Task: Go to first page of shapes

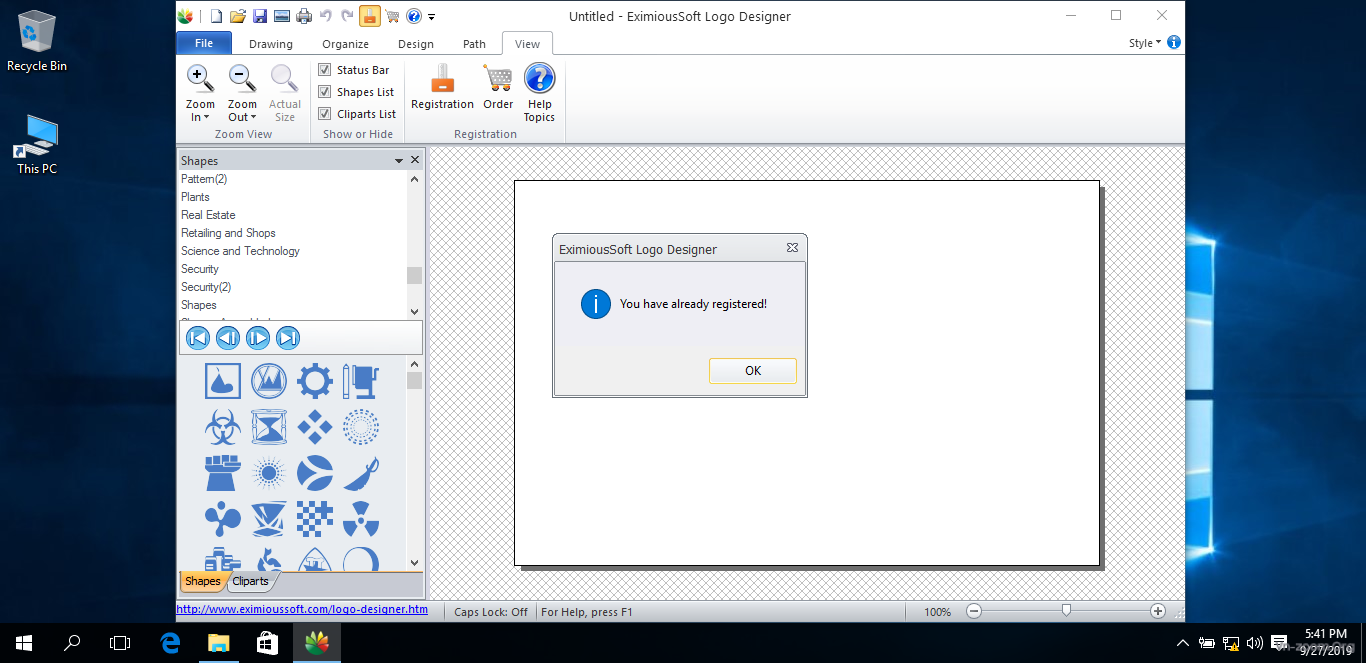Action: tap(198, 338)
